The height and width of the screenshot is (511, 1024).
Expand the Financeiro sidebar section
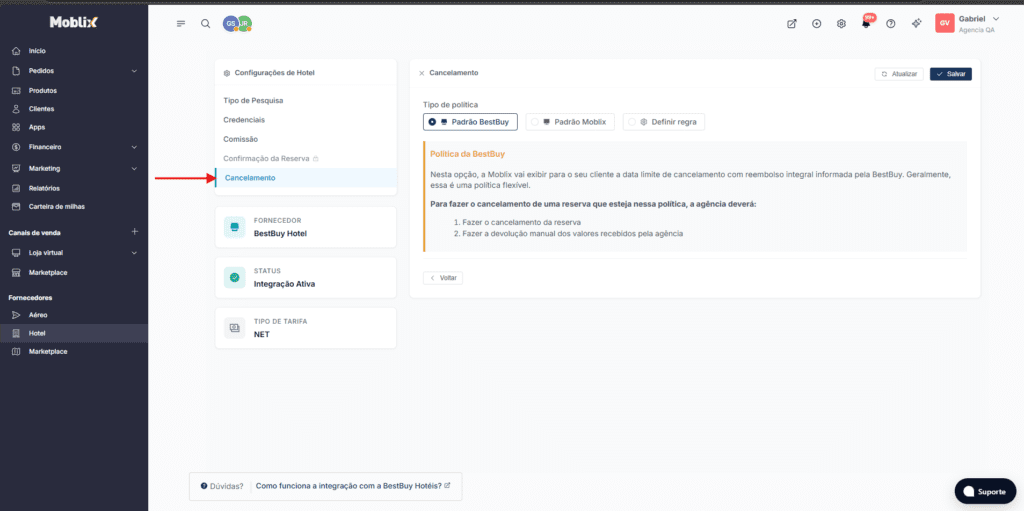point(134,147)
